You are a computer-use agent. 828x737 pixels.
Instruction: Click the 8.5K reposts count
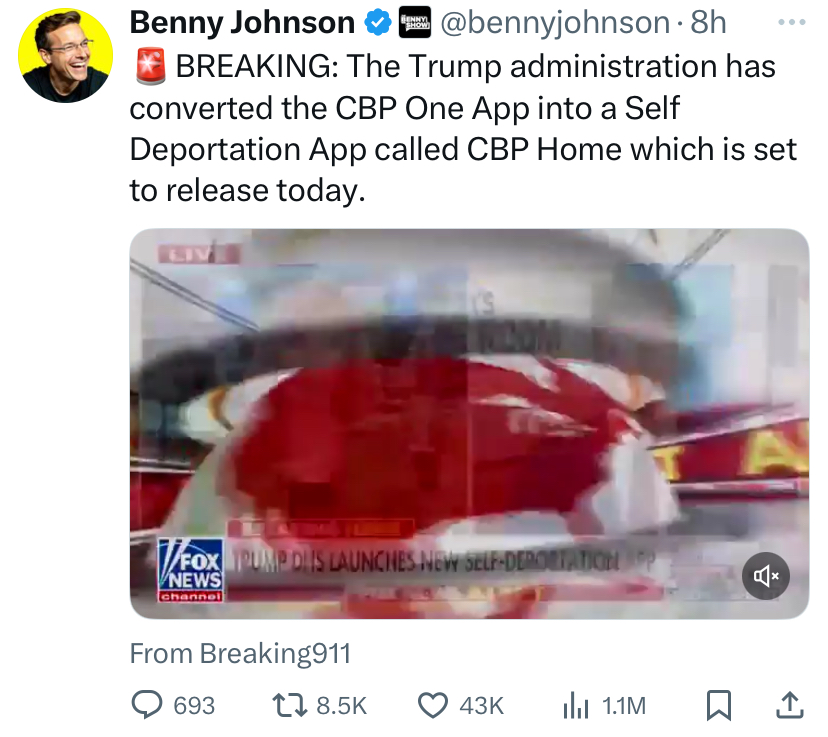(341, 706)
